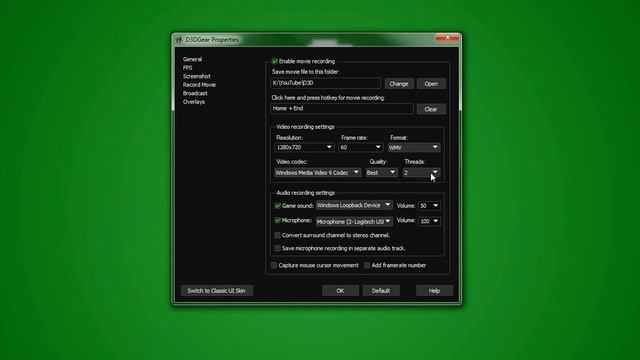
Task: Open the Microphone Volume dropdown
Action: (429, 221)
